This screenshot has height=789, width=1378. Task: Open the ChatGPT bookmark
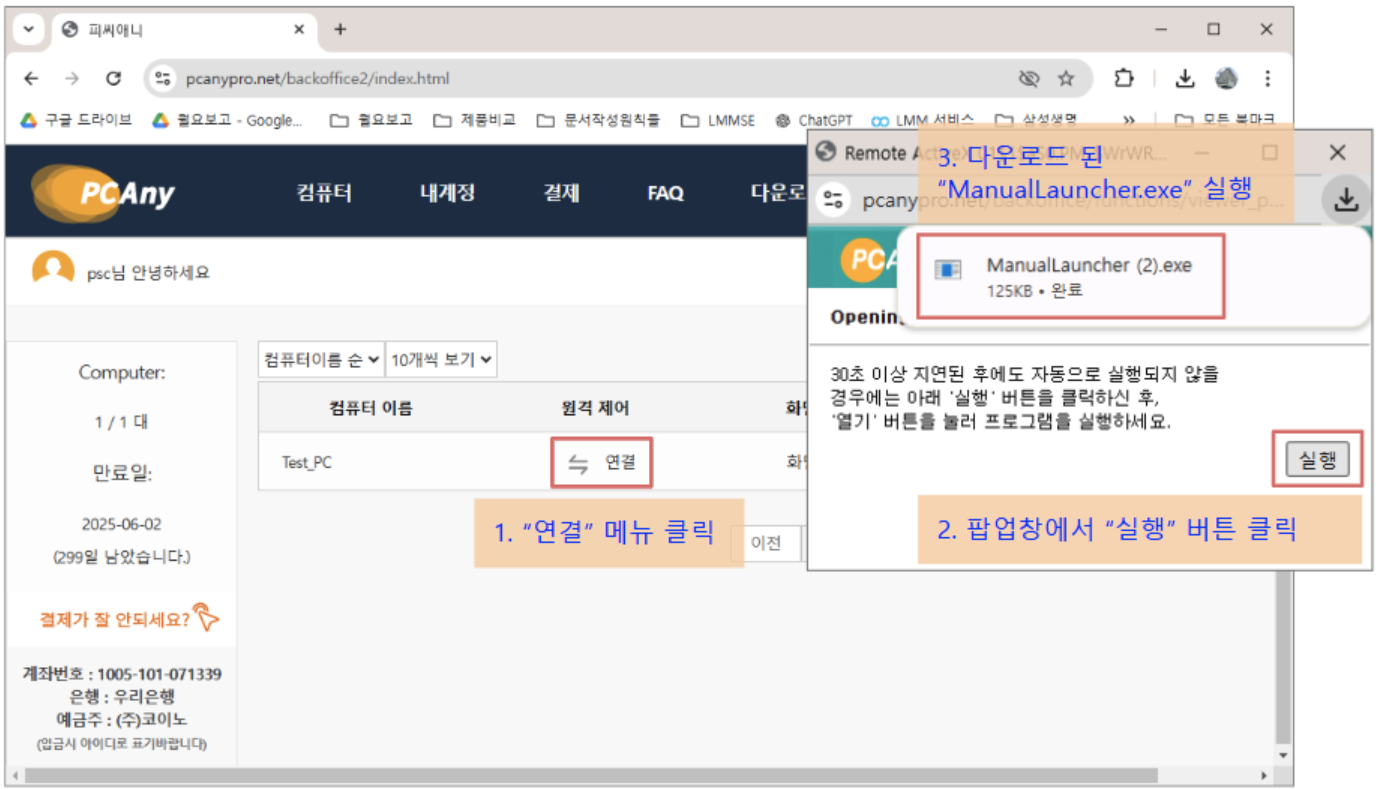[813, 120]
